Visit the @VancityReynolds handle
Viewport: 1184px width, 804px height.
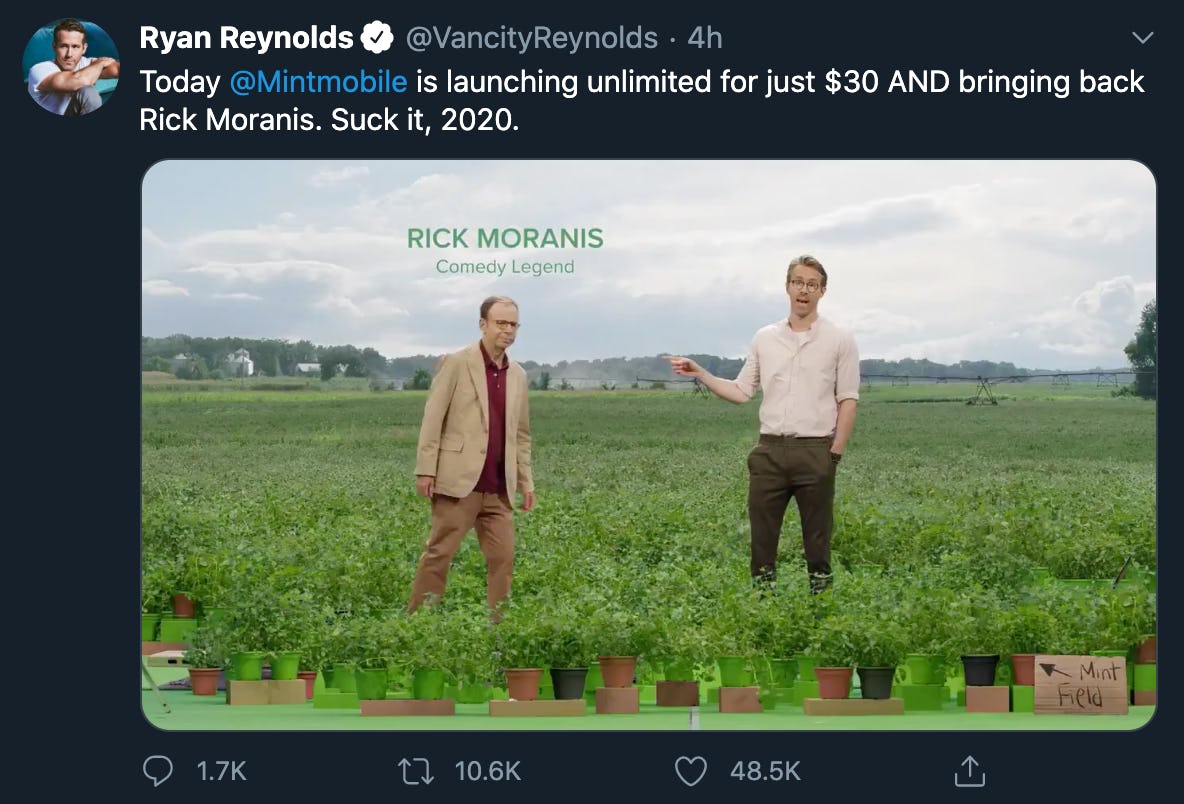tap(530, 39)
